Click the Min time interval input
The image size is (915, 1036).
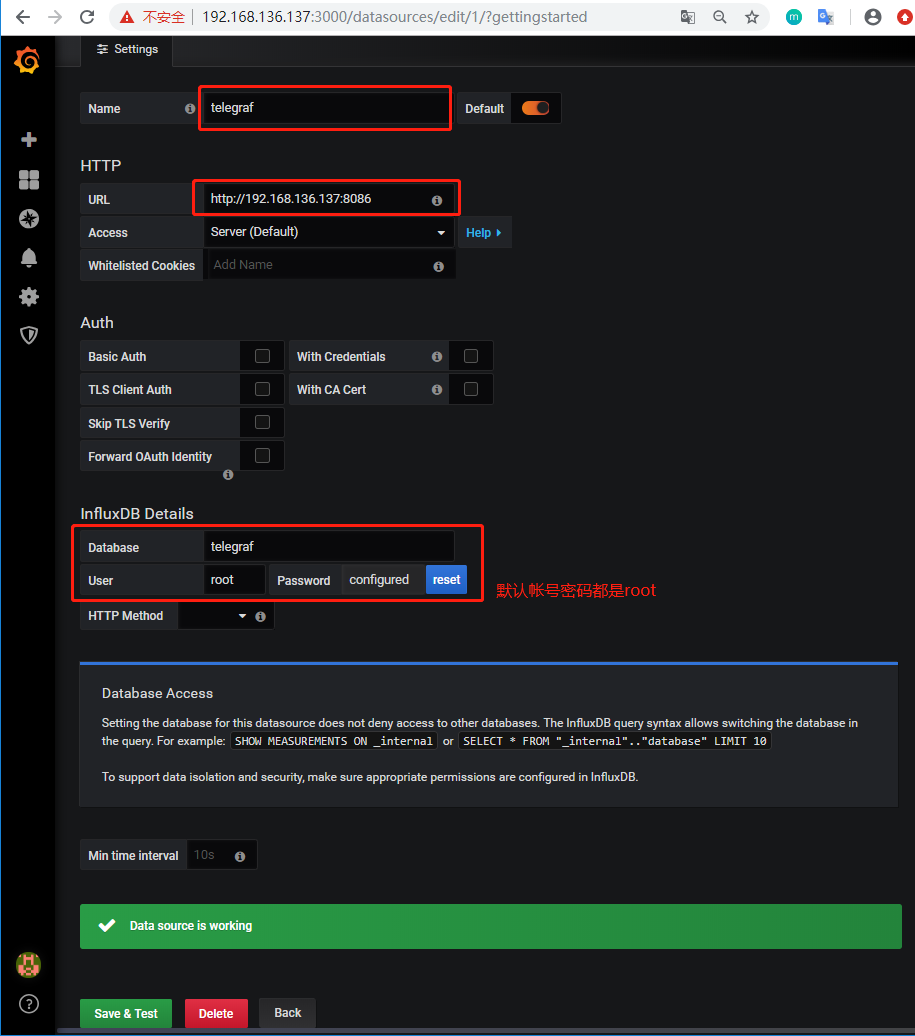click(222, 855)
